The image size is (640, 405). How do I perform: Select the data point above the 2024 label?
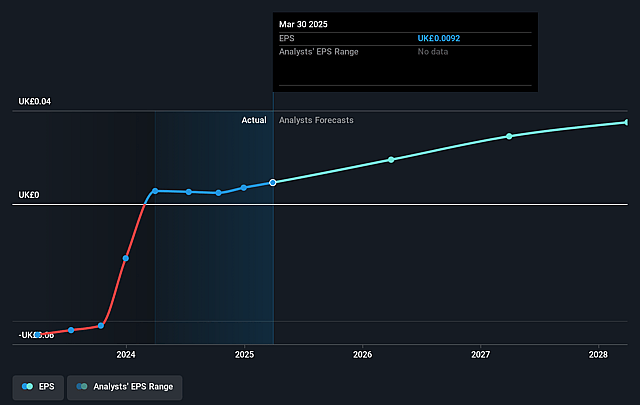(126, 258)
